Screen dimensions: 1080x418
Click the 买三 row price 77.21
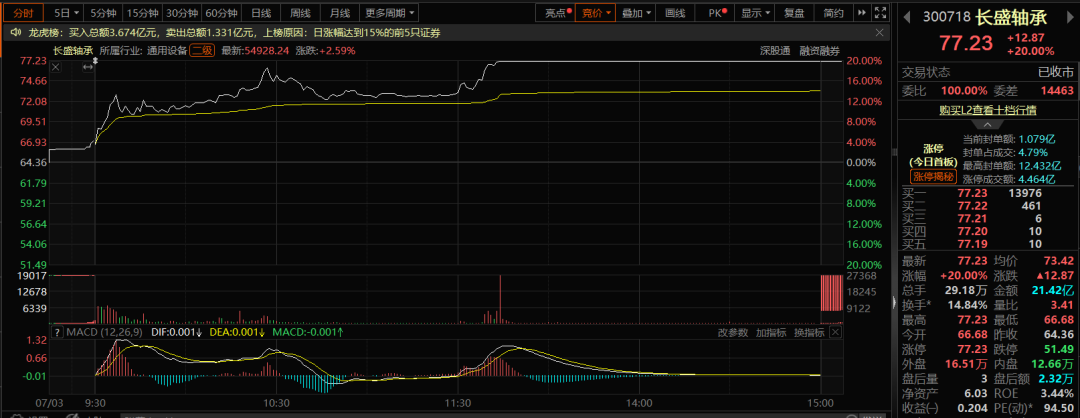point(971,218)
